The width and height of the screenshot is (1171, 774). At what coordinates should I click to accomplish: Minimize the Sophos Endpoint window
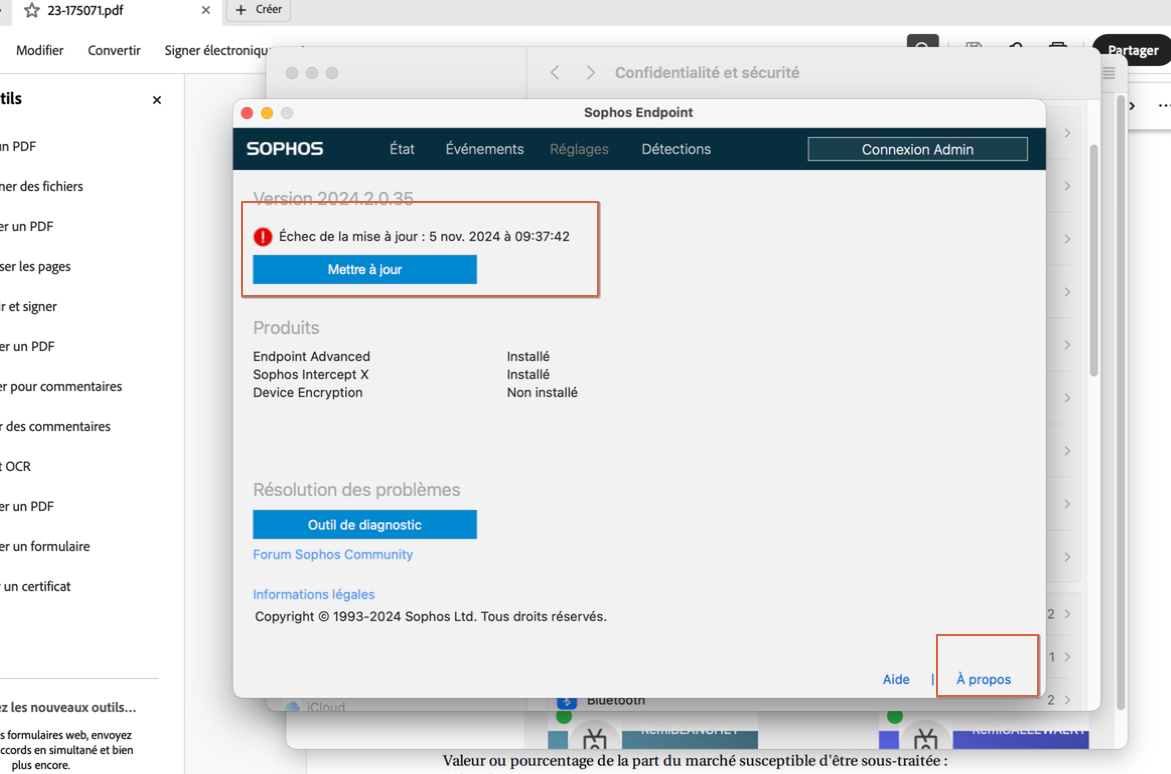[267, 113]
